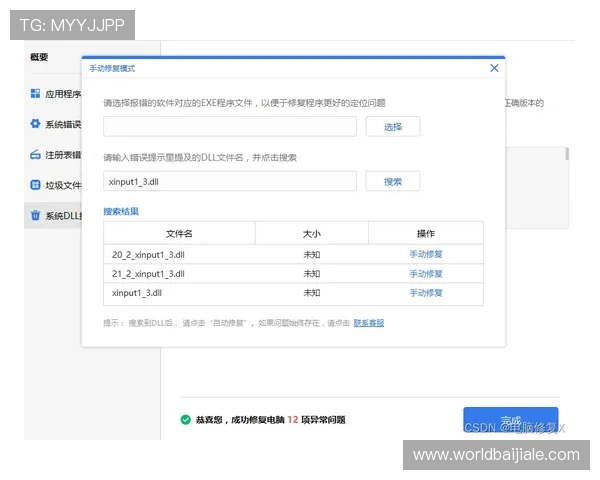This screenshot has height=480, width=600.
Task: Click the 系统错误 gear icon
Action: point(35,124)
